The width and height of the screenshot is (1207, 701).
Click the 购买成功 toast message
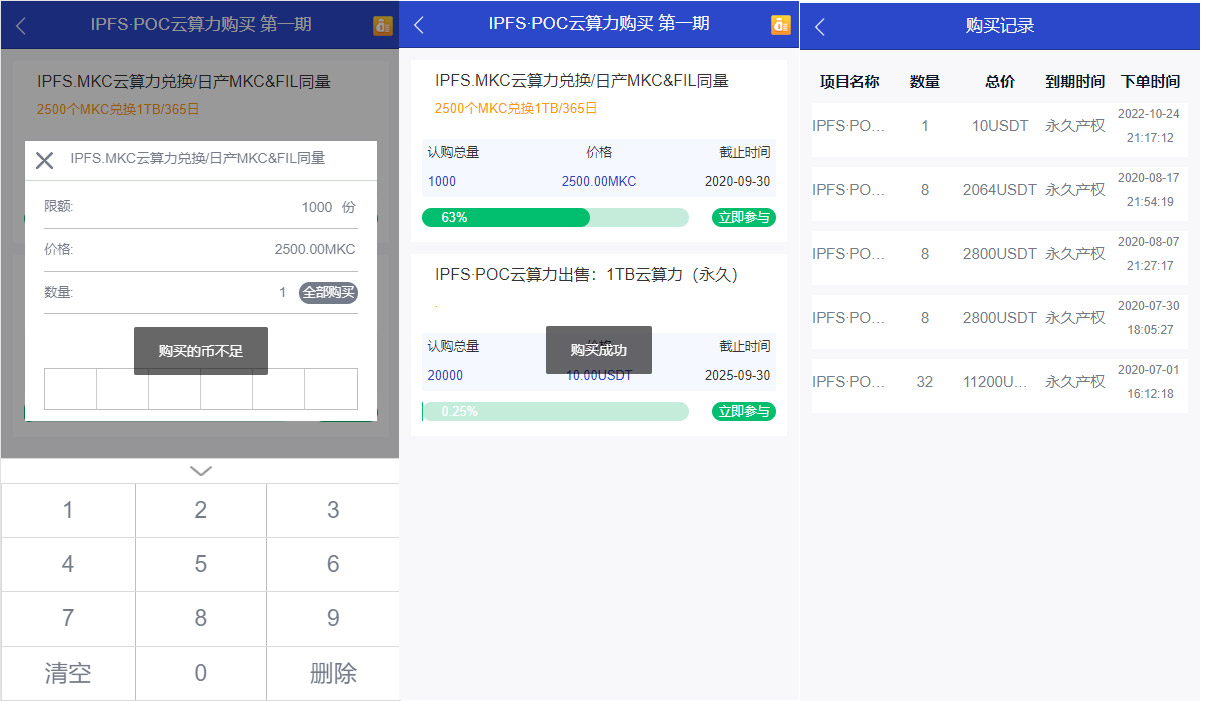coord(599,350)
